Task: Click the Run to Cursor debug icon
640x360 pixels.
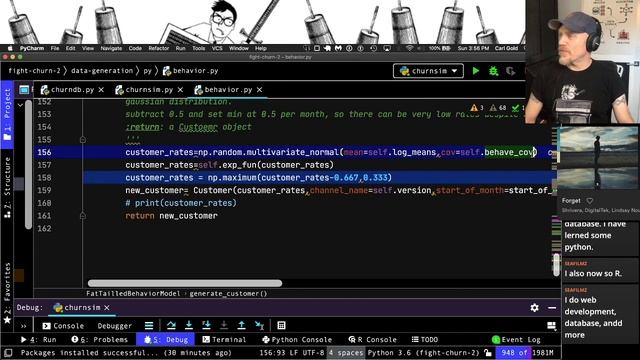Action: point(259,325)
